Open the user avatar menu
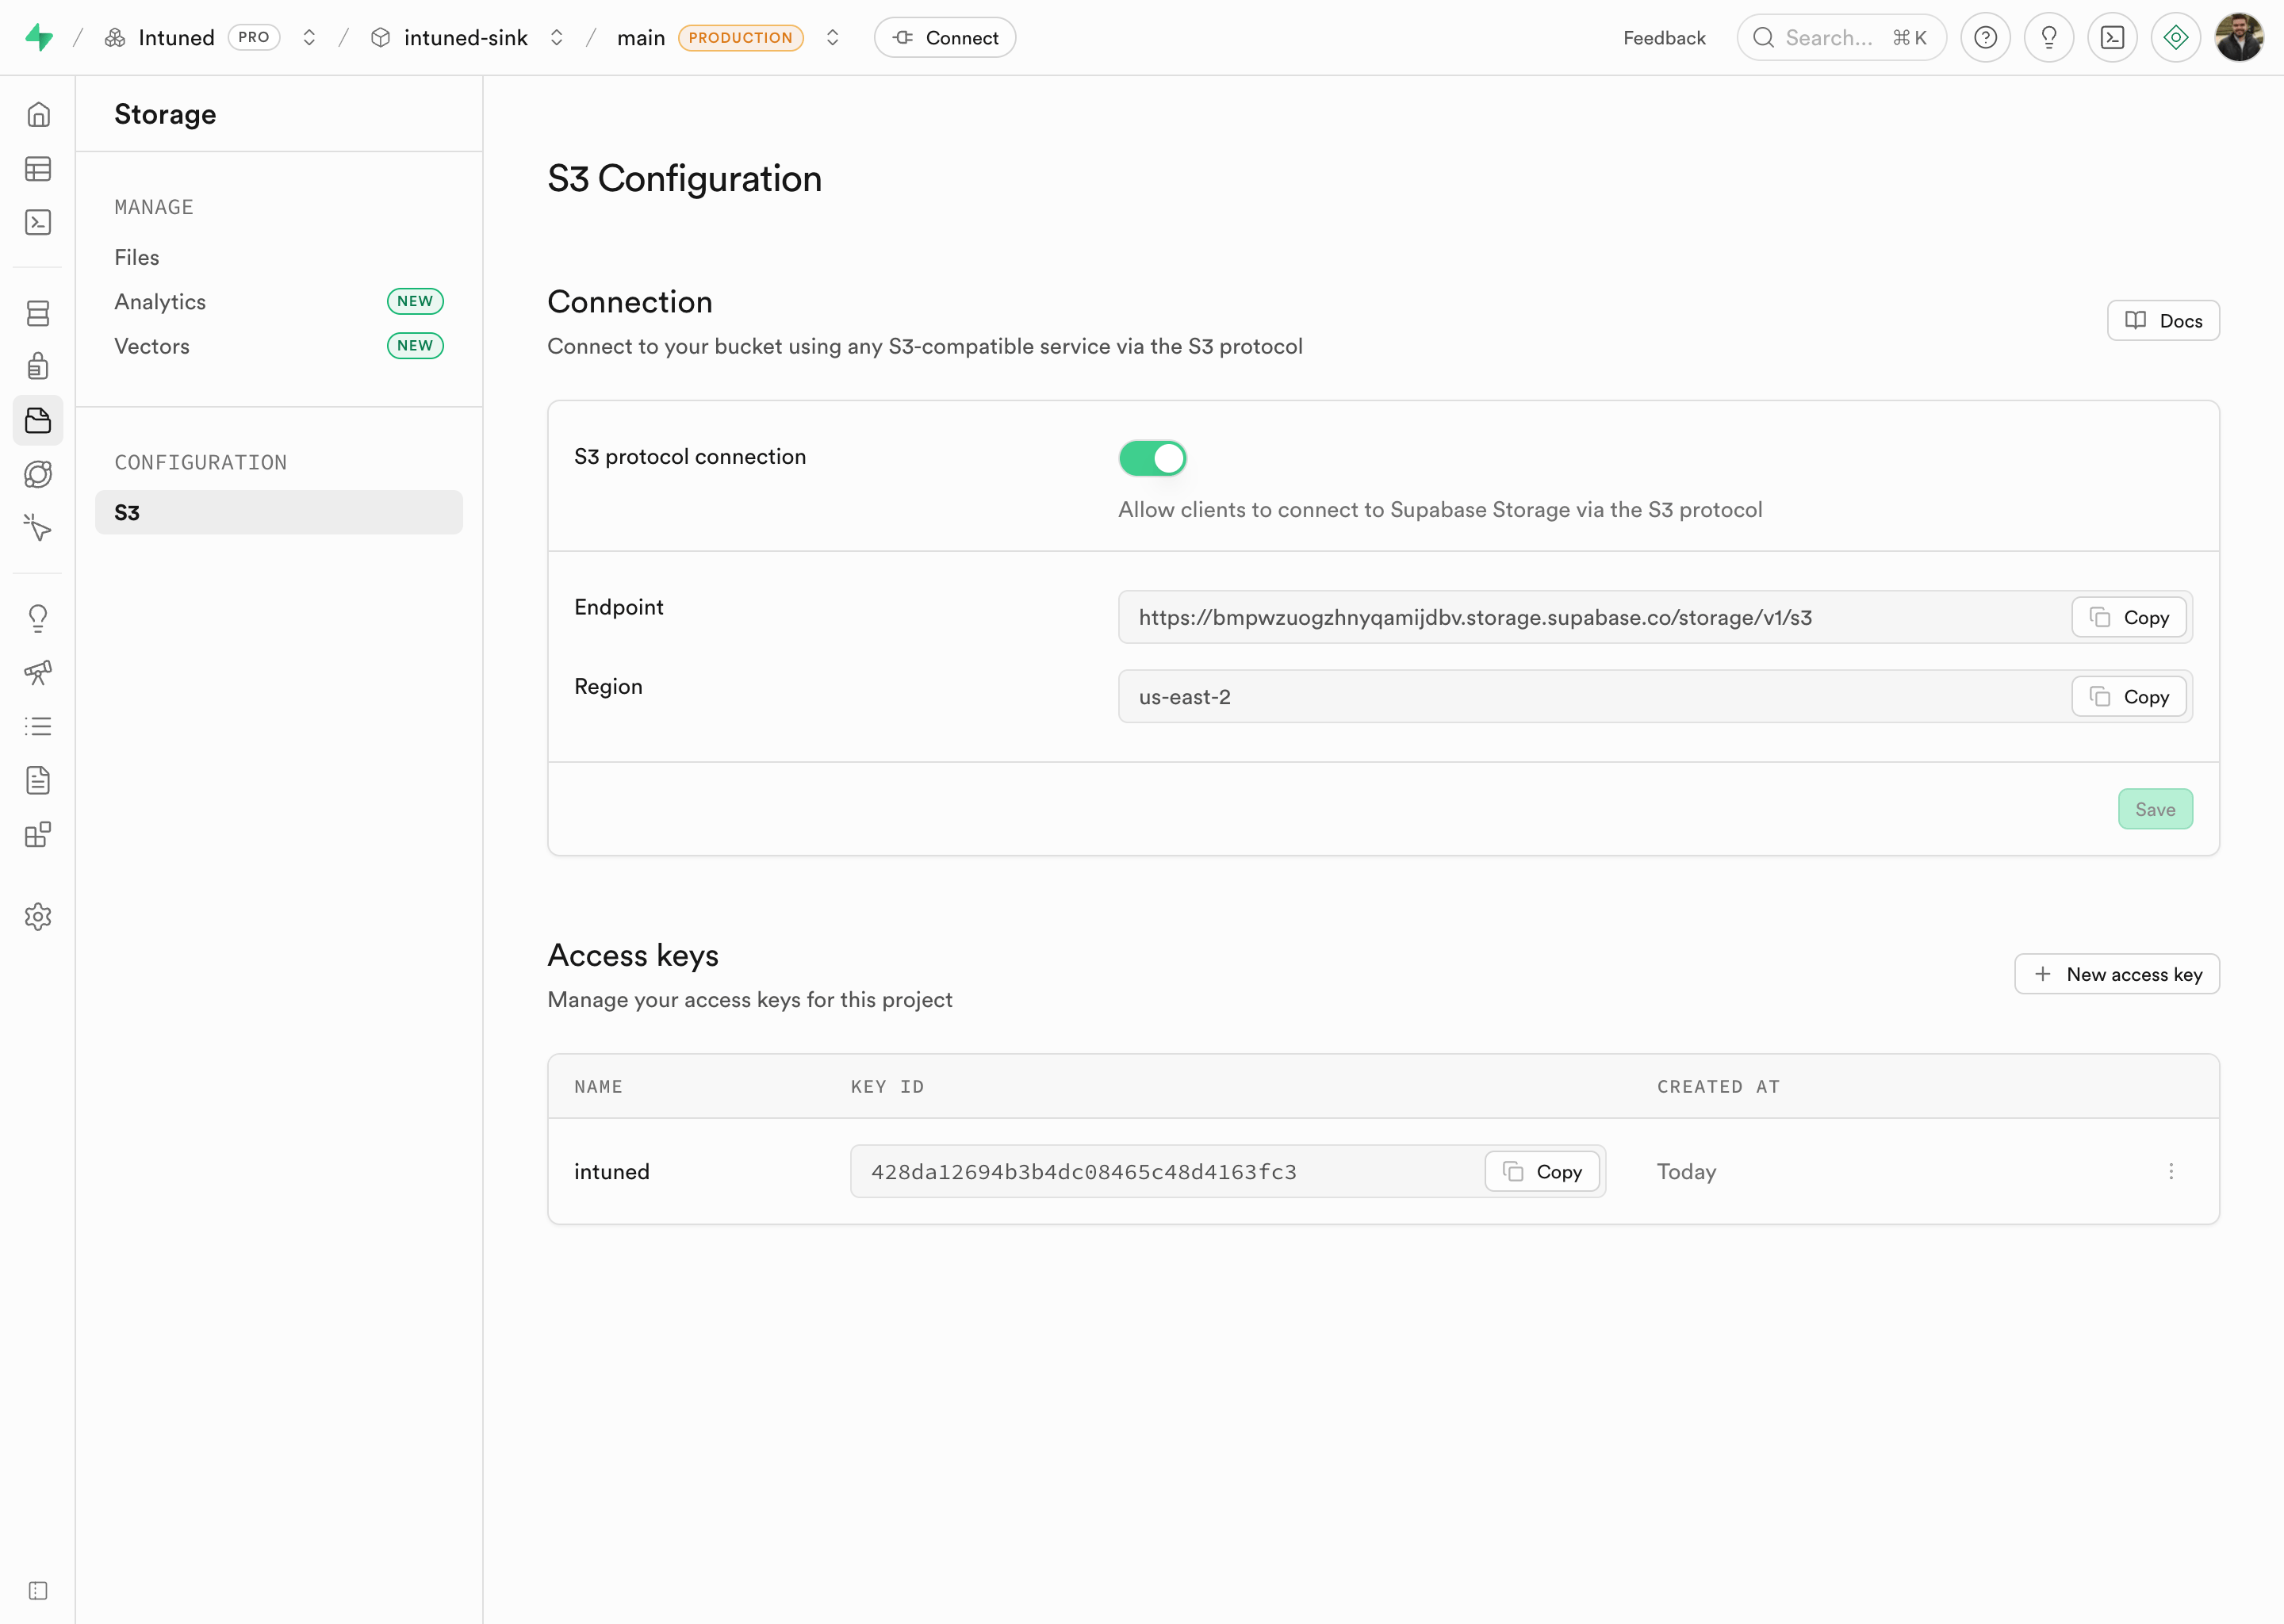Viewport: 2284px width, 1624px height. (2239, 38)
